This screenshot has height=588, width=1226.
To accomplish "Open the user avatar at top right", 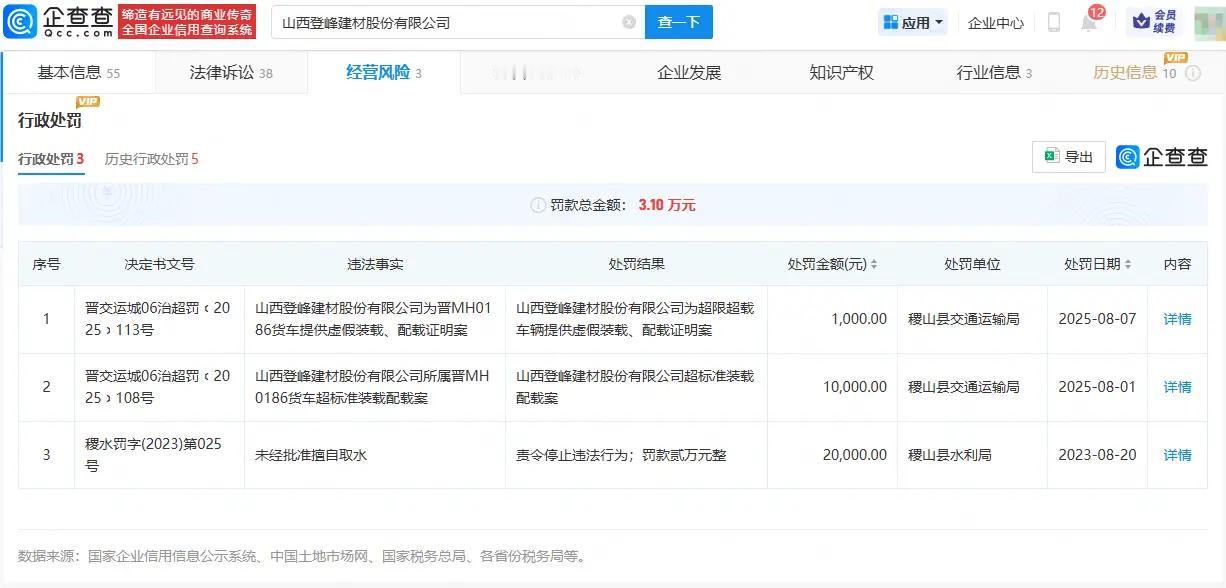I will pos(1208,22).
